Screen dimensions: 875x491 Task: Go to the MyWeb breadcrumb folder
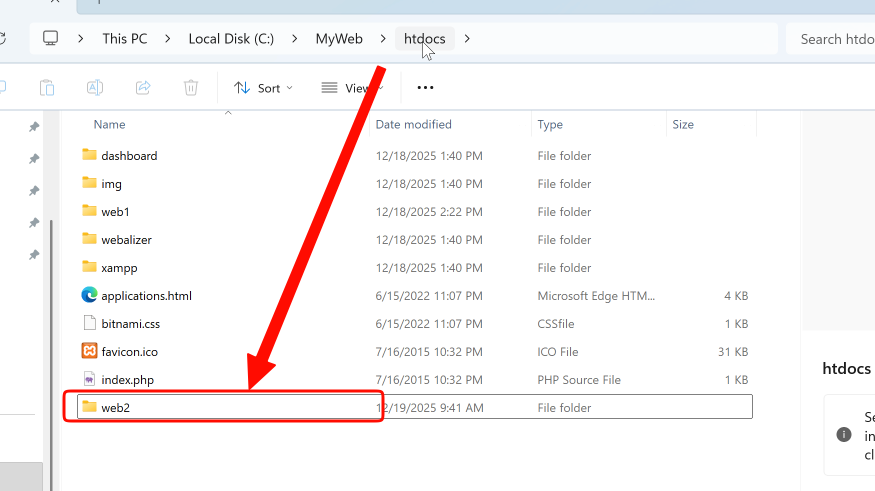[x=338, y=39]
